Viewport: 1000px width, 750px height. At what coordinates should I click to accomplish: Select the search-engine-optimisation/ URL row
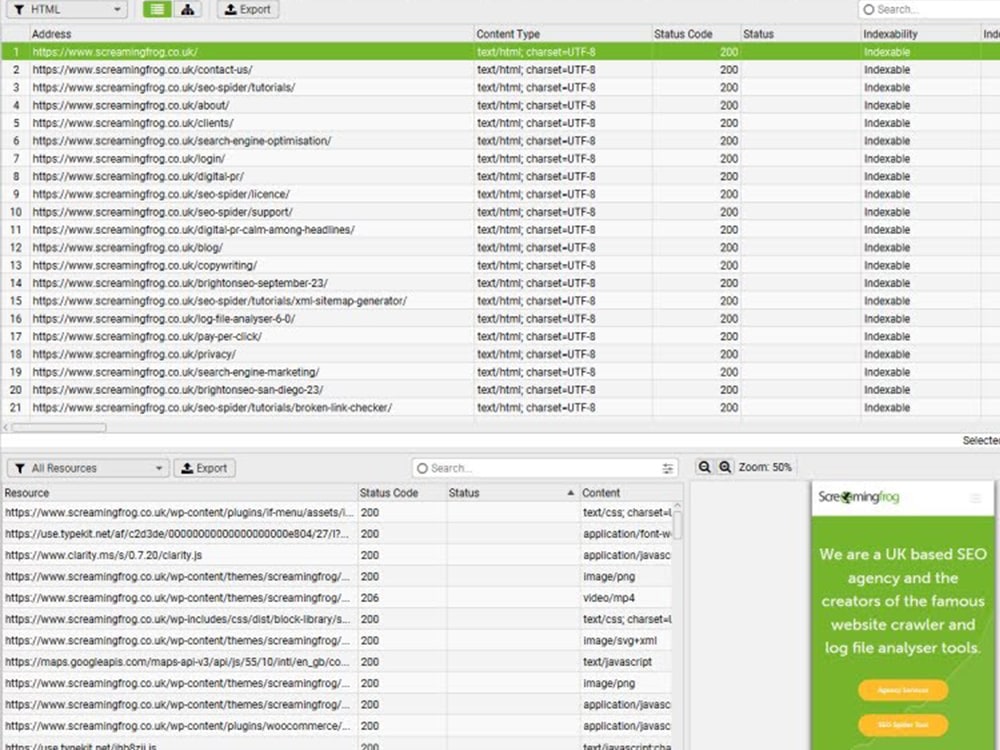pos(500,141)
